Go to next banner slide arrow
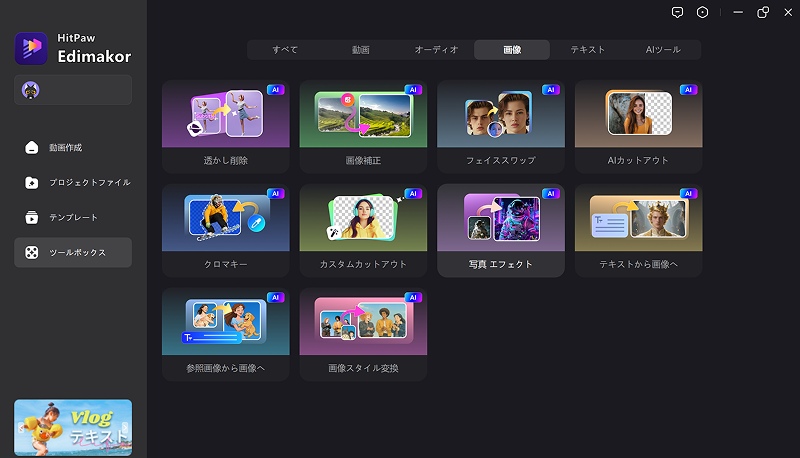This screenshot has width=800, height=458. point(126,428)
